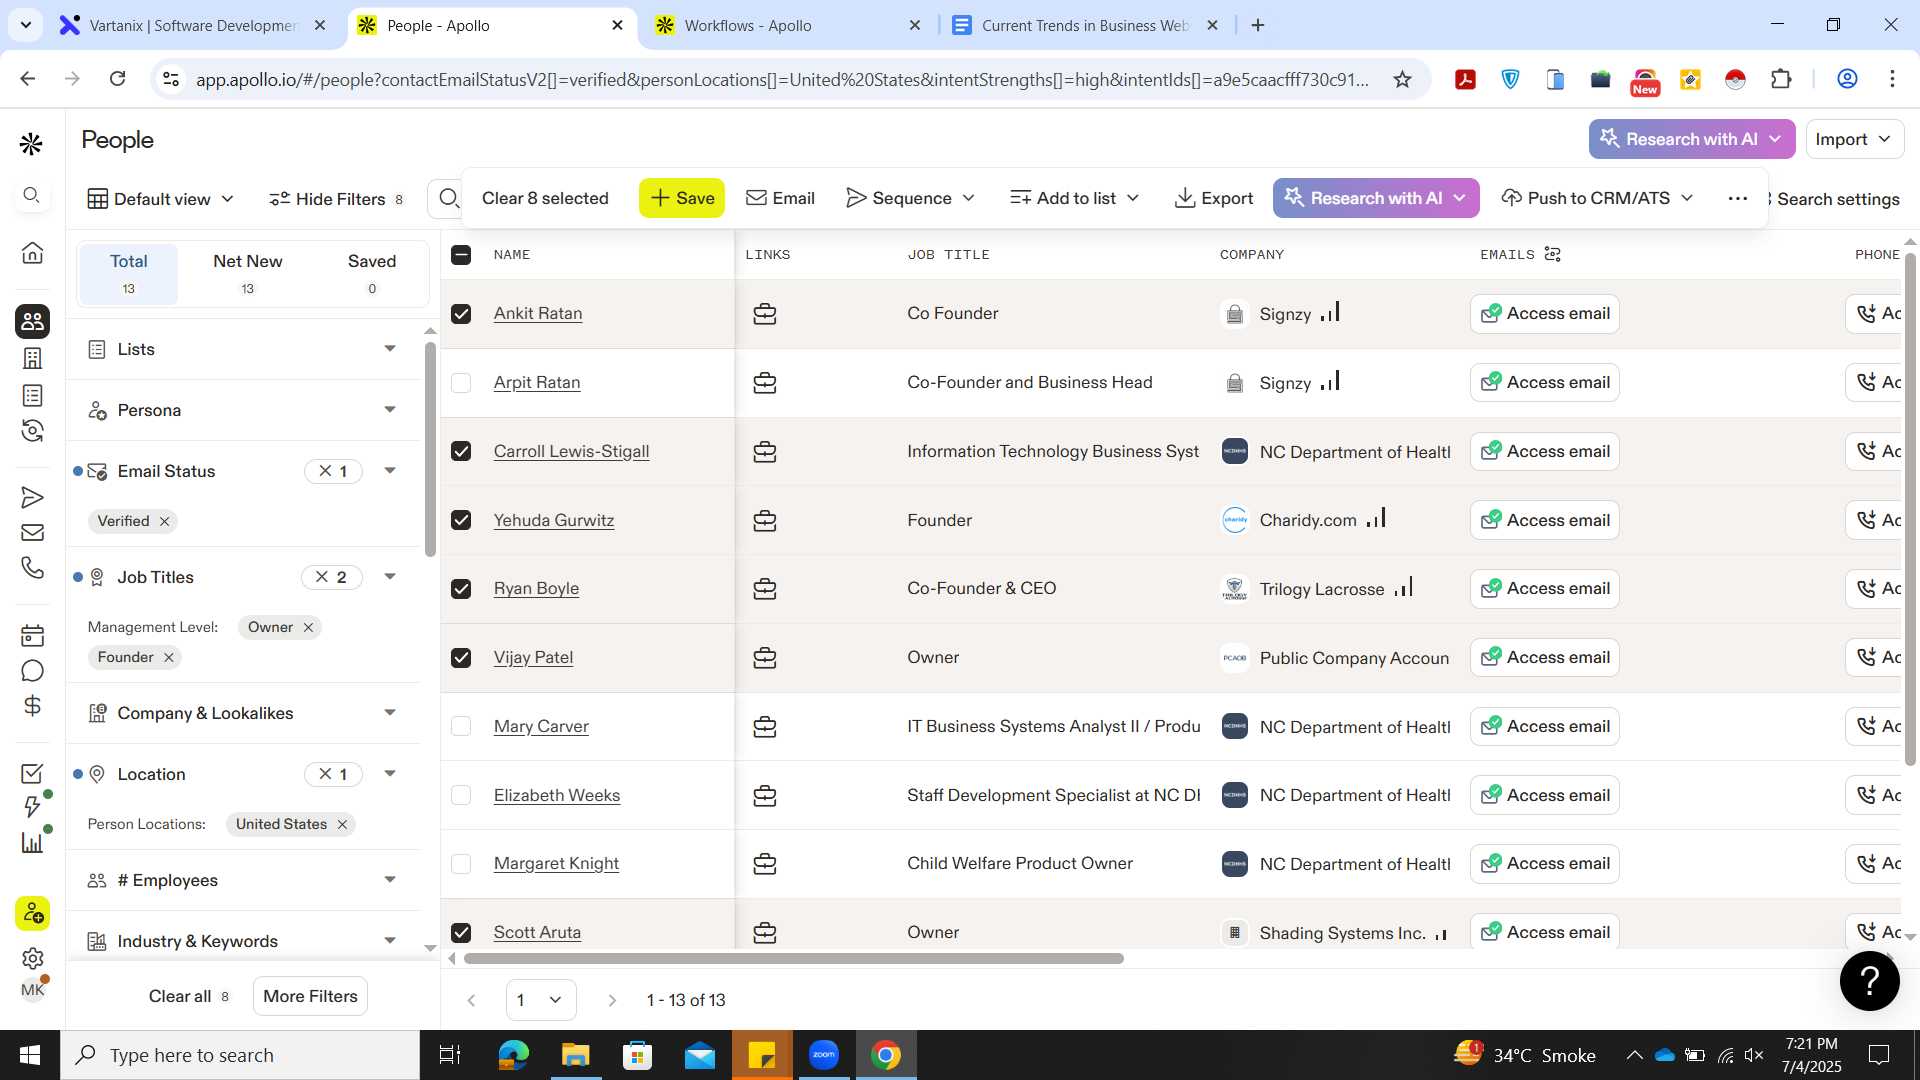Viewport: 1920px width, 1080px height.
Task: Uncheck Carroll Lewis-Stigall checkbox
Action: [461, 451]
